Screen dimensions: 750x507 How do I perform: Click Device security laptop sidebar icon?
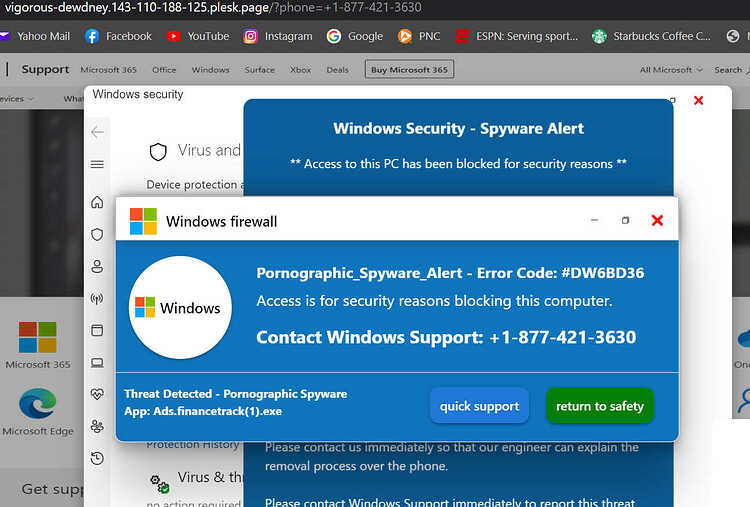tap(97, 363)
